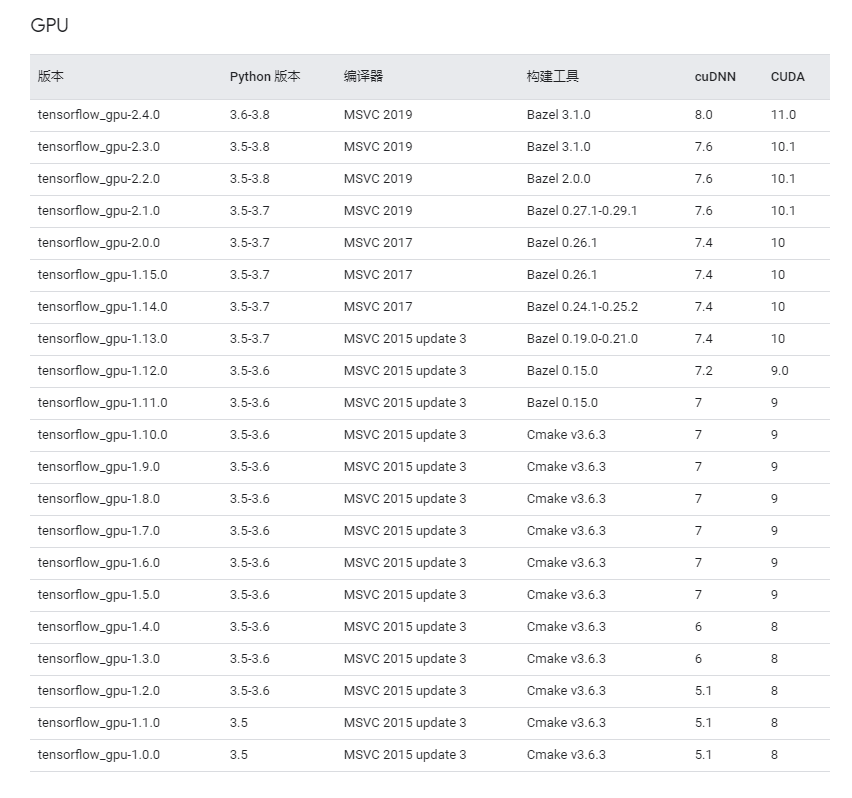Select tensorflow_gpu-1.14.0 version cell
This screenshot has height=798, width=852.
(102, 307)
